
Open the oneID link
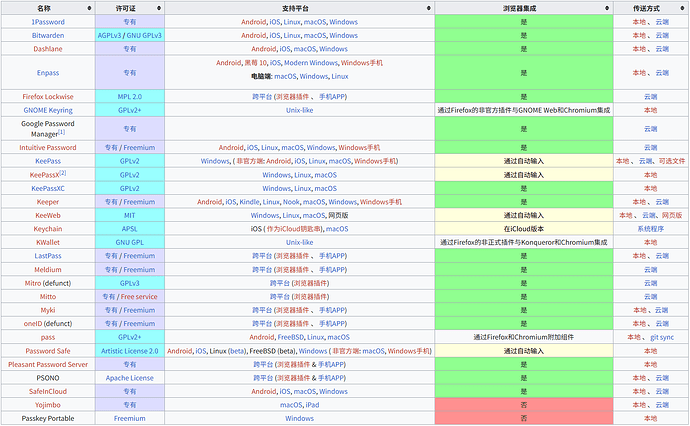click(x=33, y=324)
